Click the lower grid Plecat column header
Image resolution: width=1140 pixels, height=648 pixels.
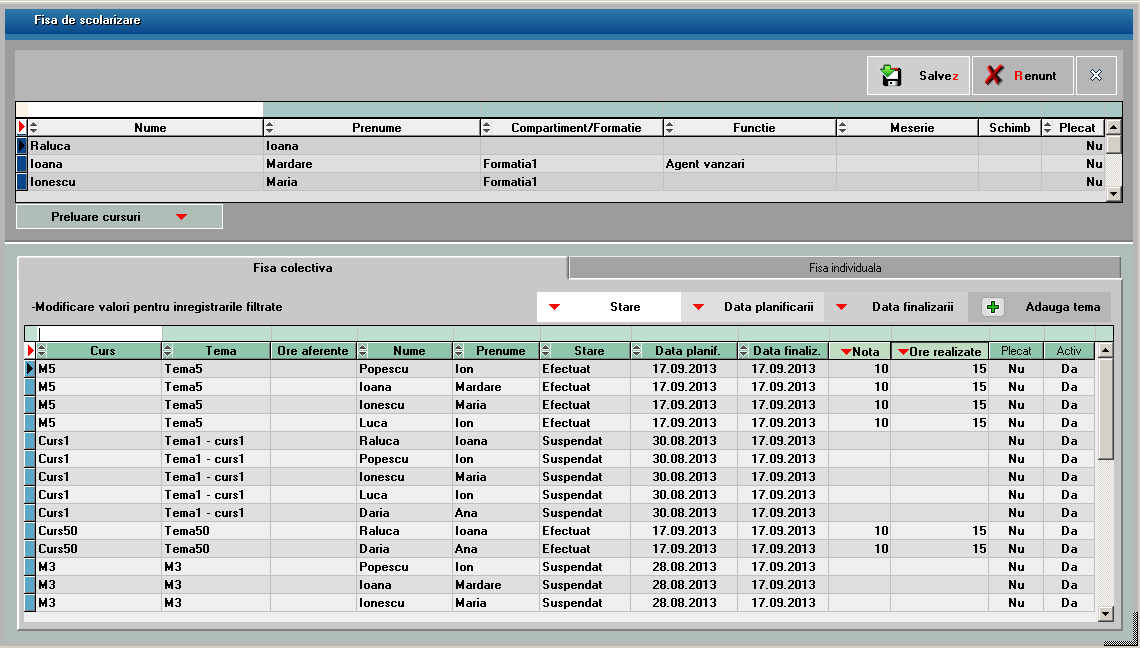point(1016,351)
